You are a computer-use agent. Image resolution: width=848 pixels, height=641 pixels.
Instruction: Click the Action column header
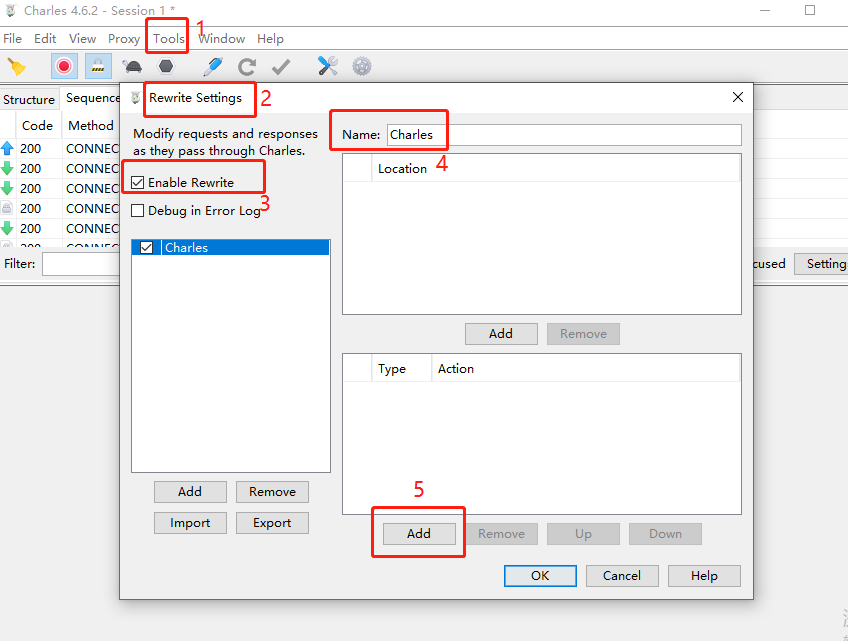585,368
